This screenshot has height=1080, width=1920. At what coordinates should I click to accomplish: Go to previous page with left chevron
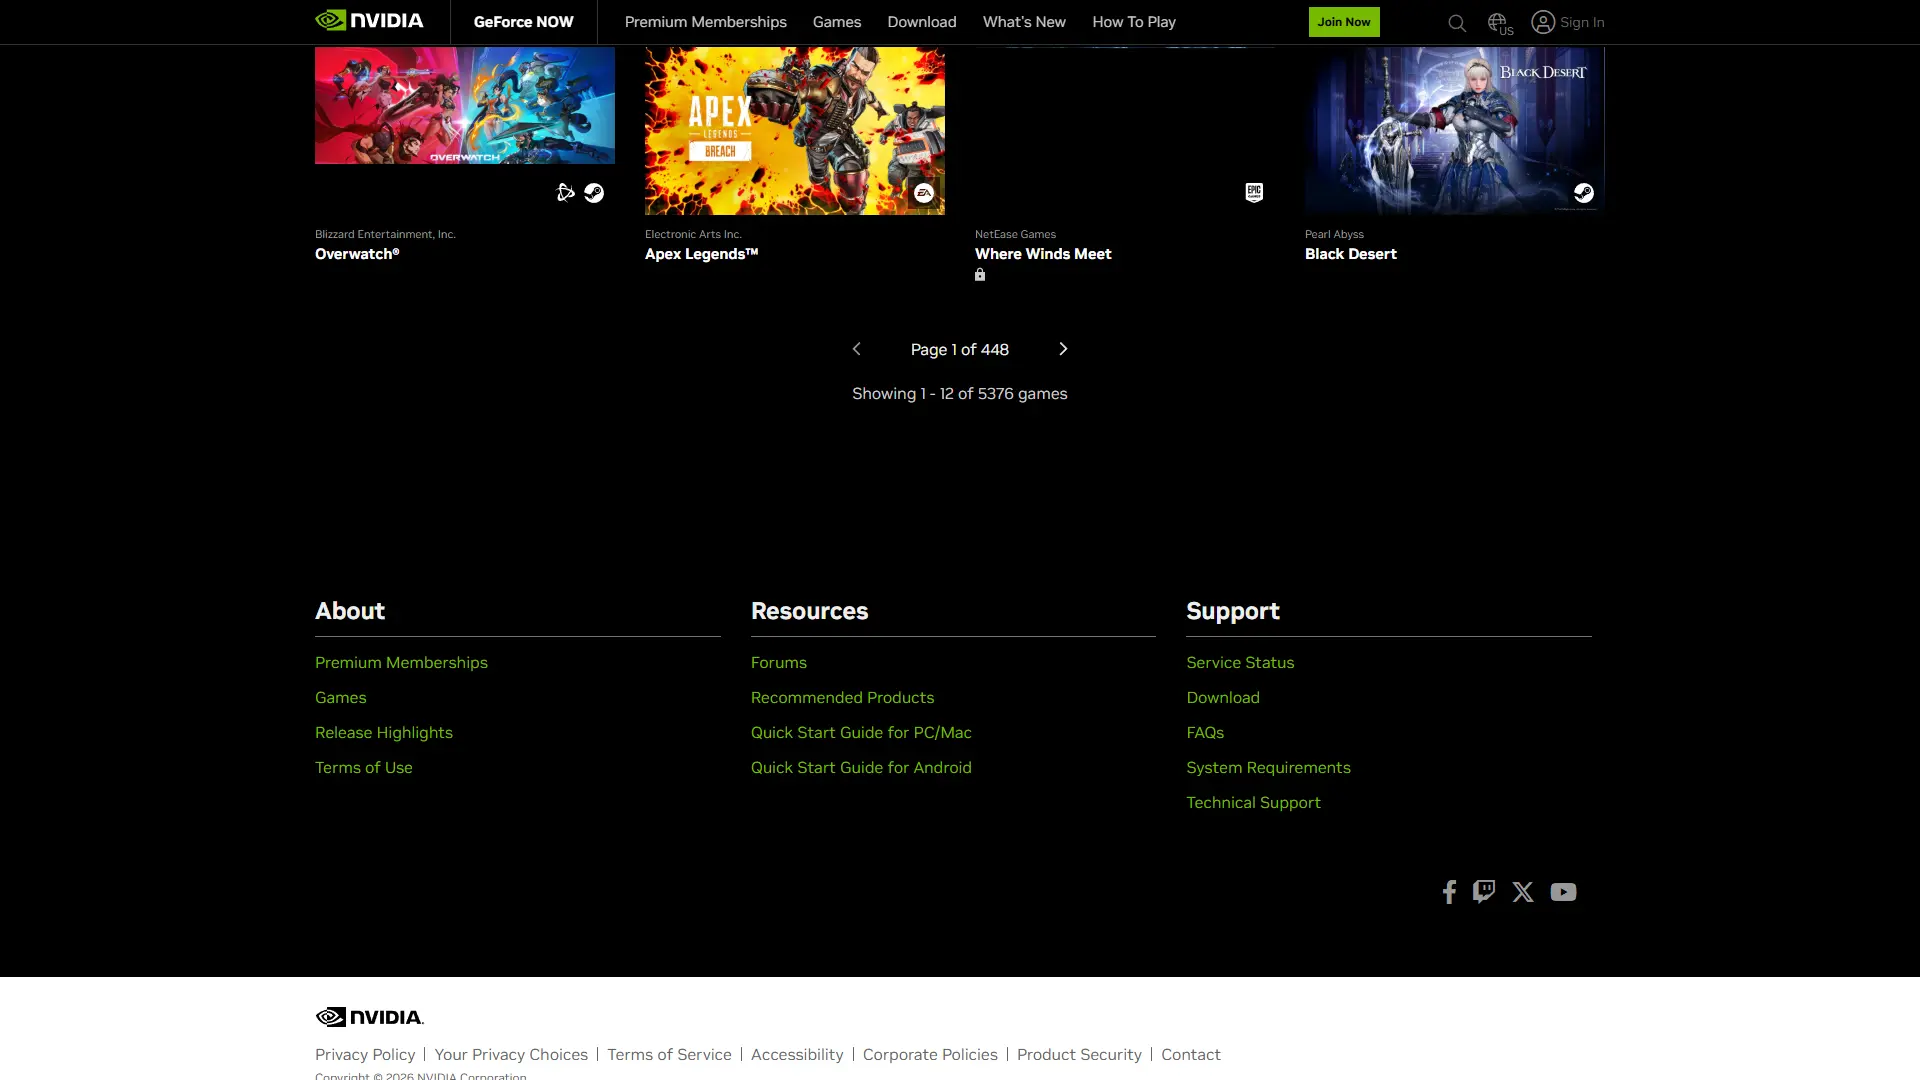click(856, 349)
